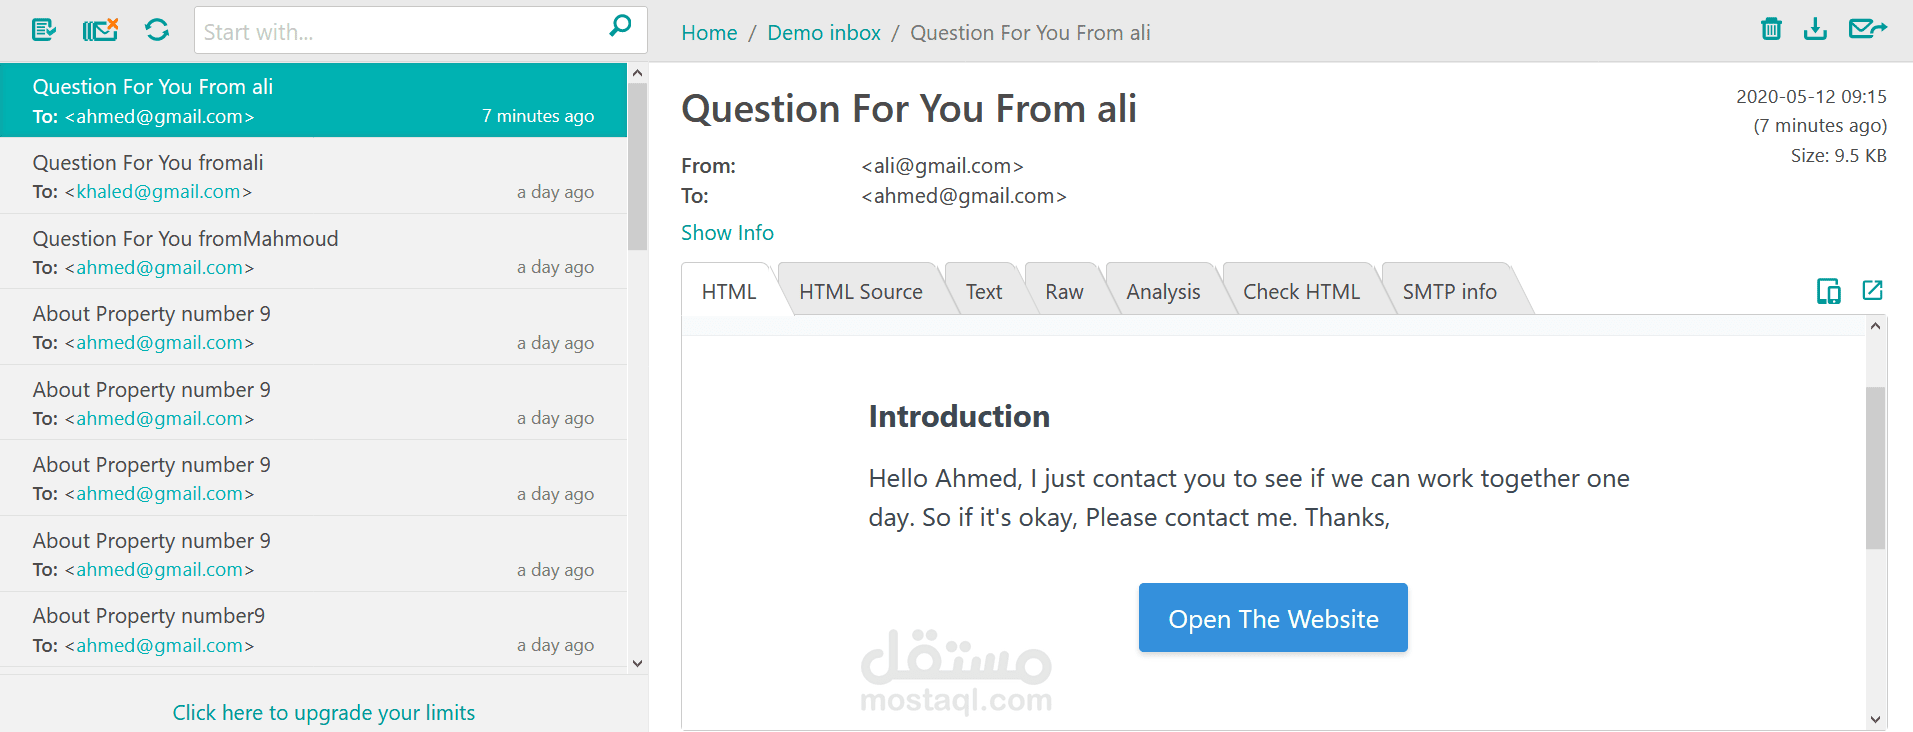Download the email with download icon
The width and height of the screenshot is (1913, 732).
click(1815, 29)
